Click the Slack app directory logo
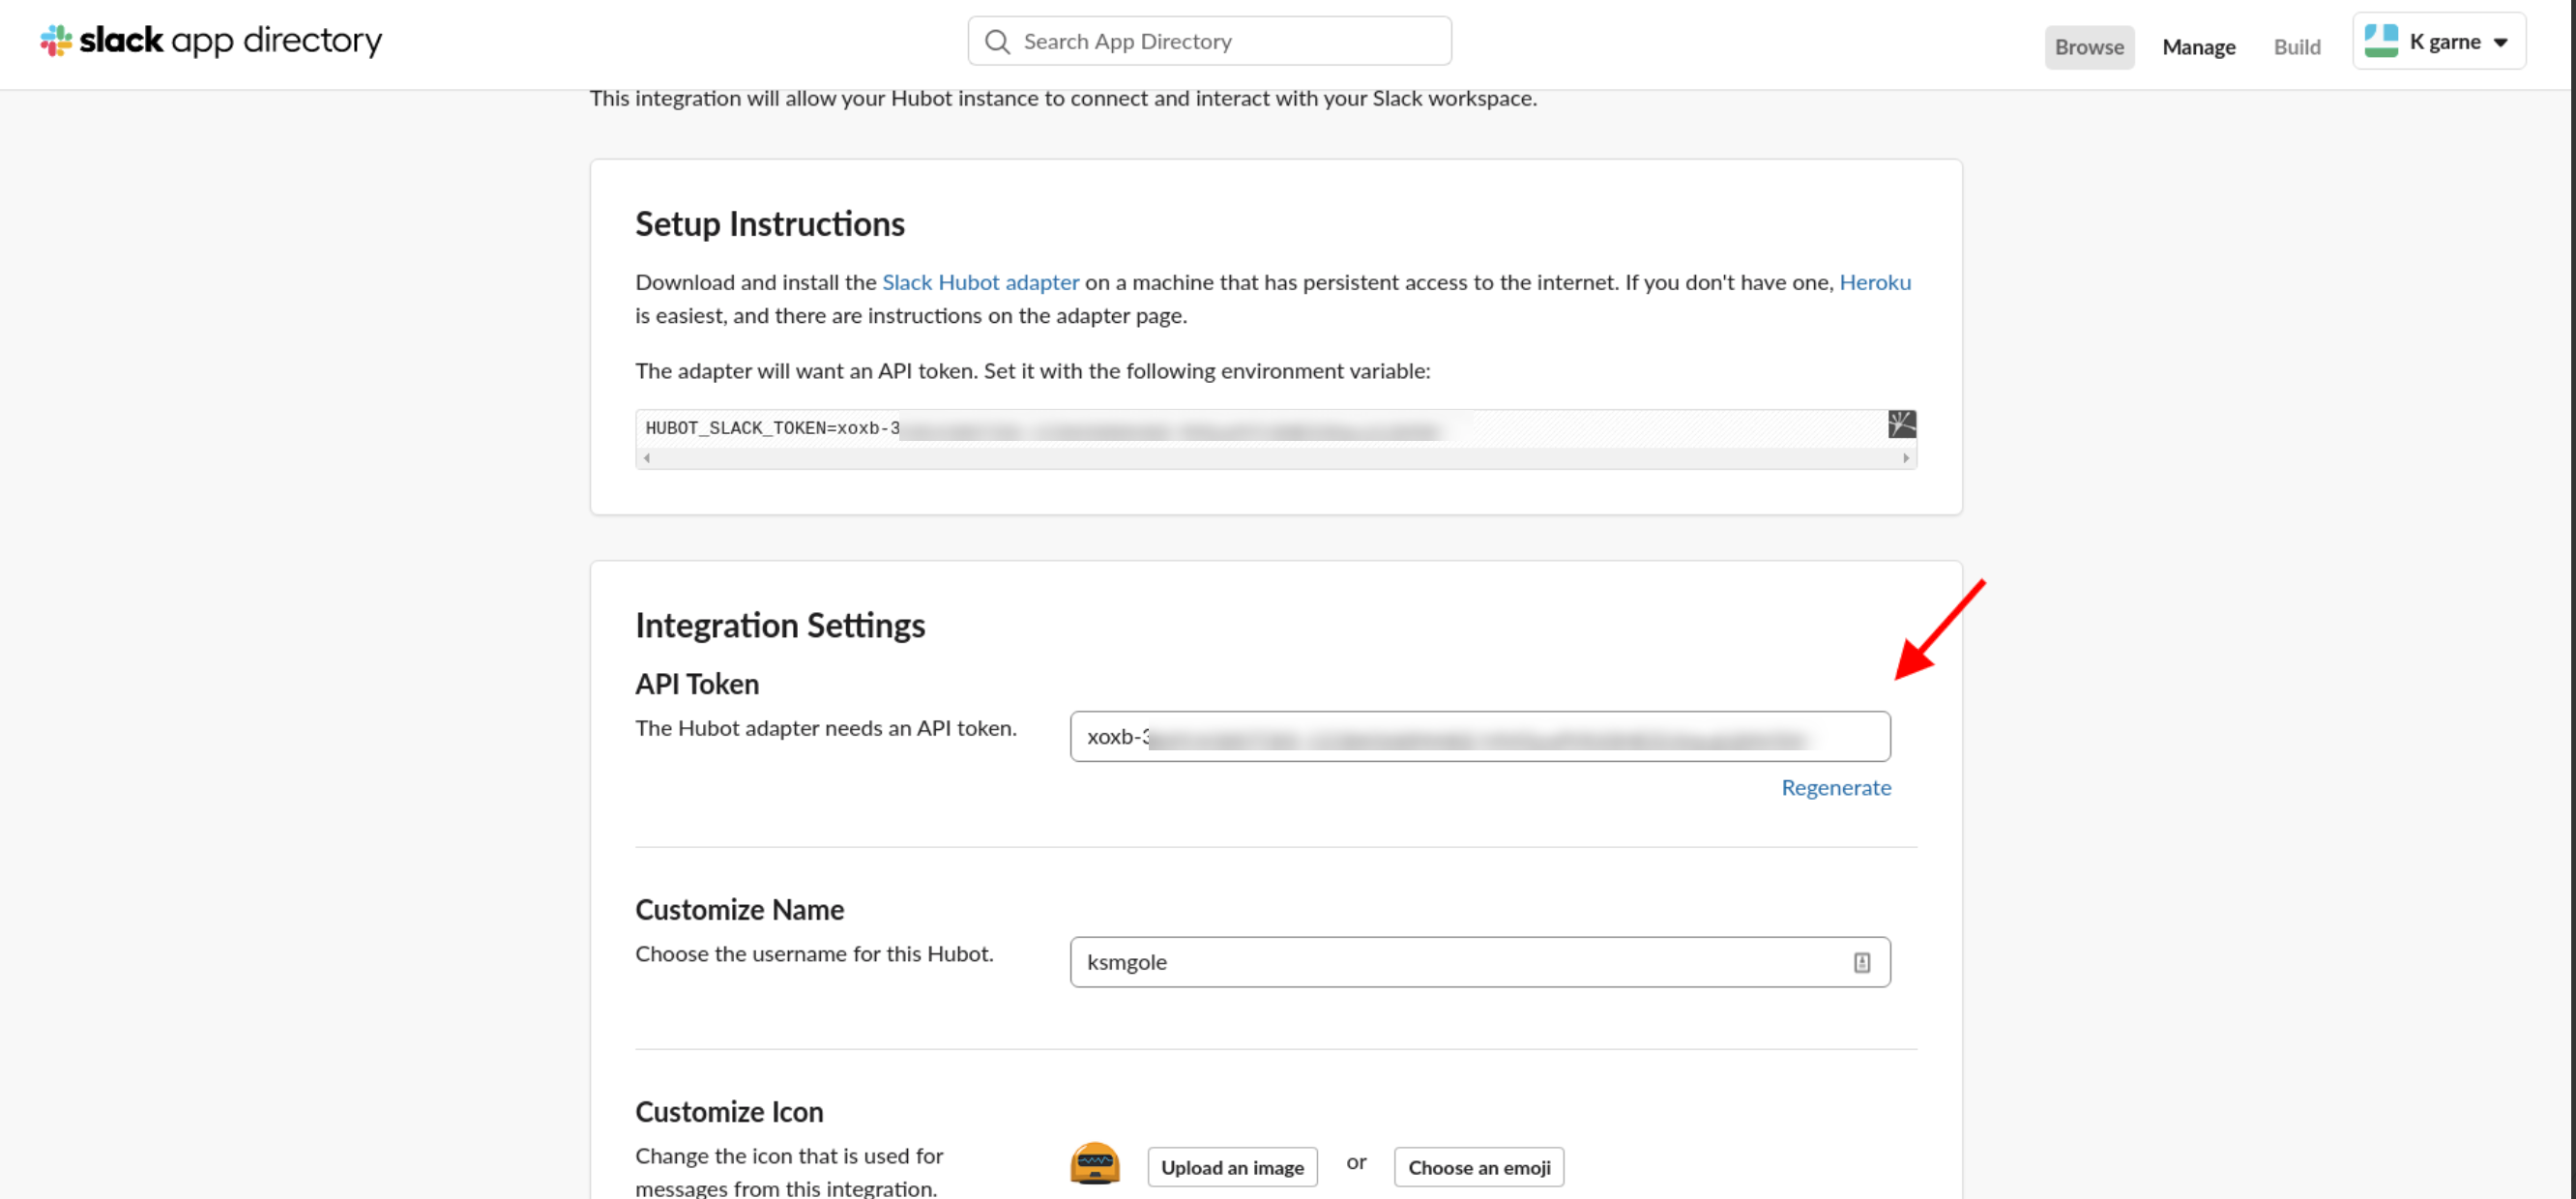The width and height of the screenshot is (2576, 1199). [211, 41]
